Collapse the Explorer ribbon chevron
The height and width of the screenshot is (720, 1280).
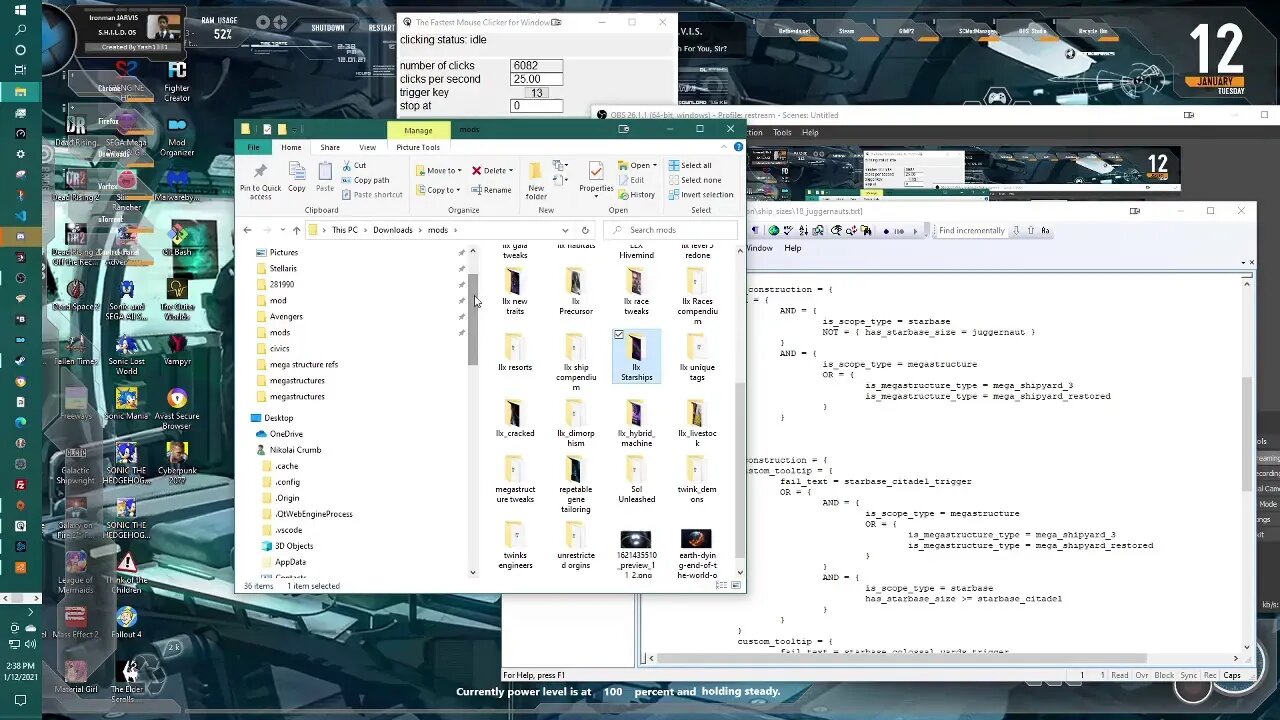726,147
